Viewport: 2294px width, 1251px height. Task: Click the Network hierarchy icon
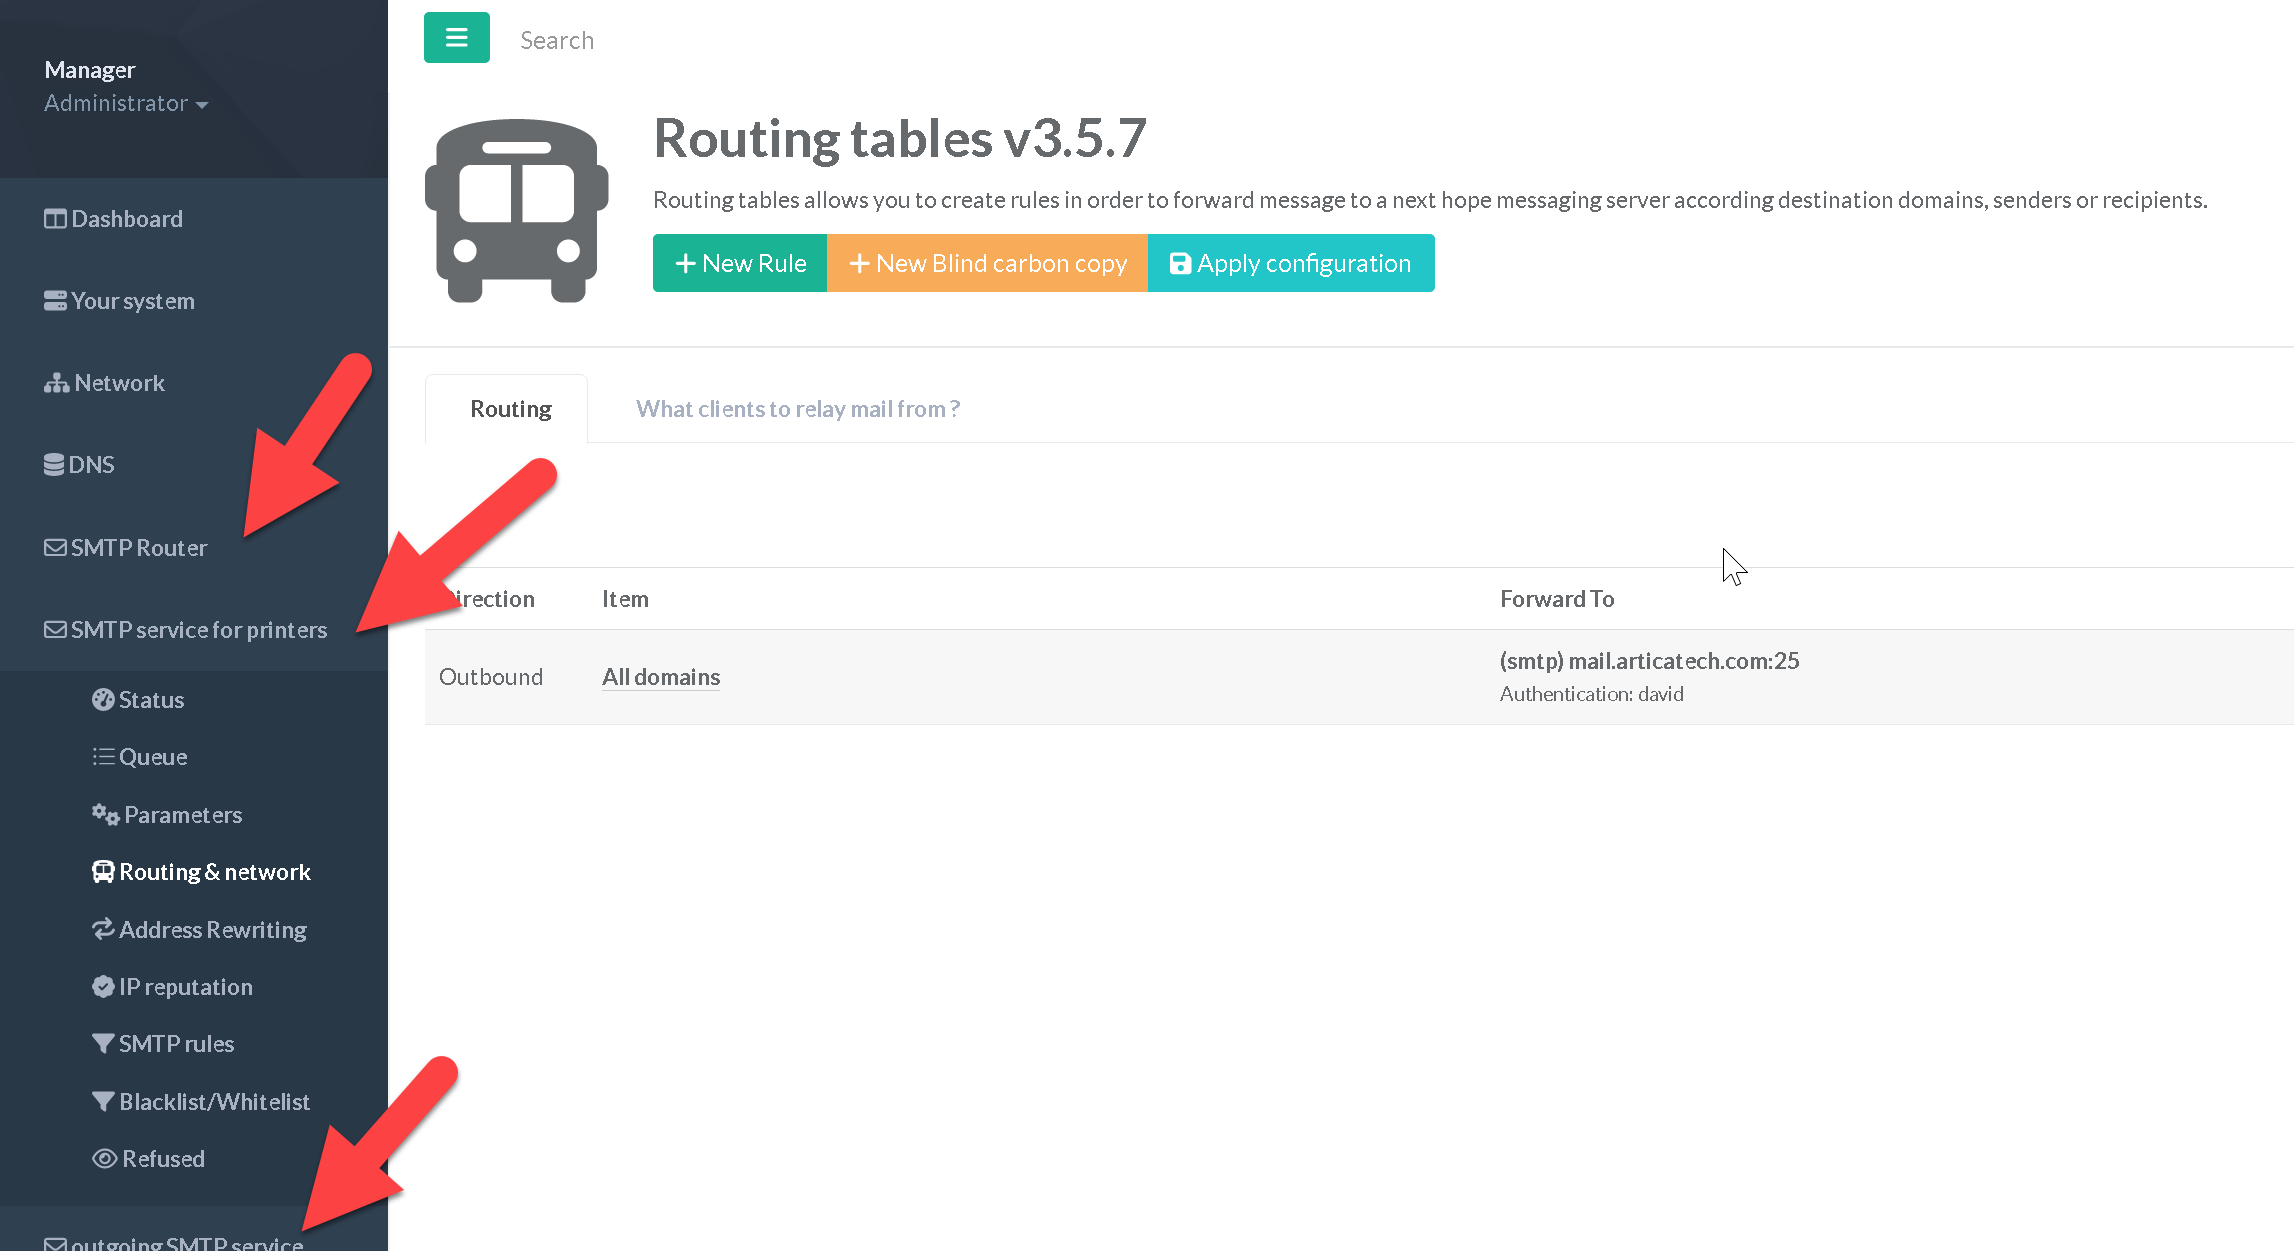pyautogui.click(x=56, y=383)
